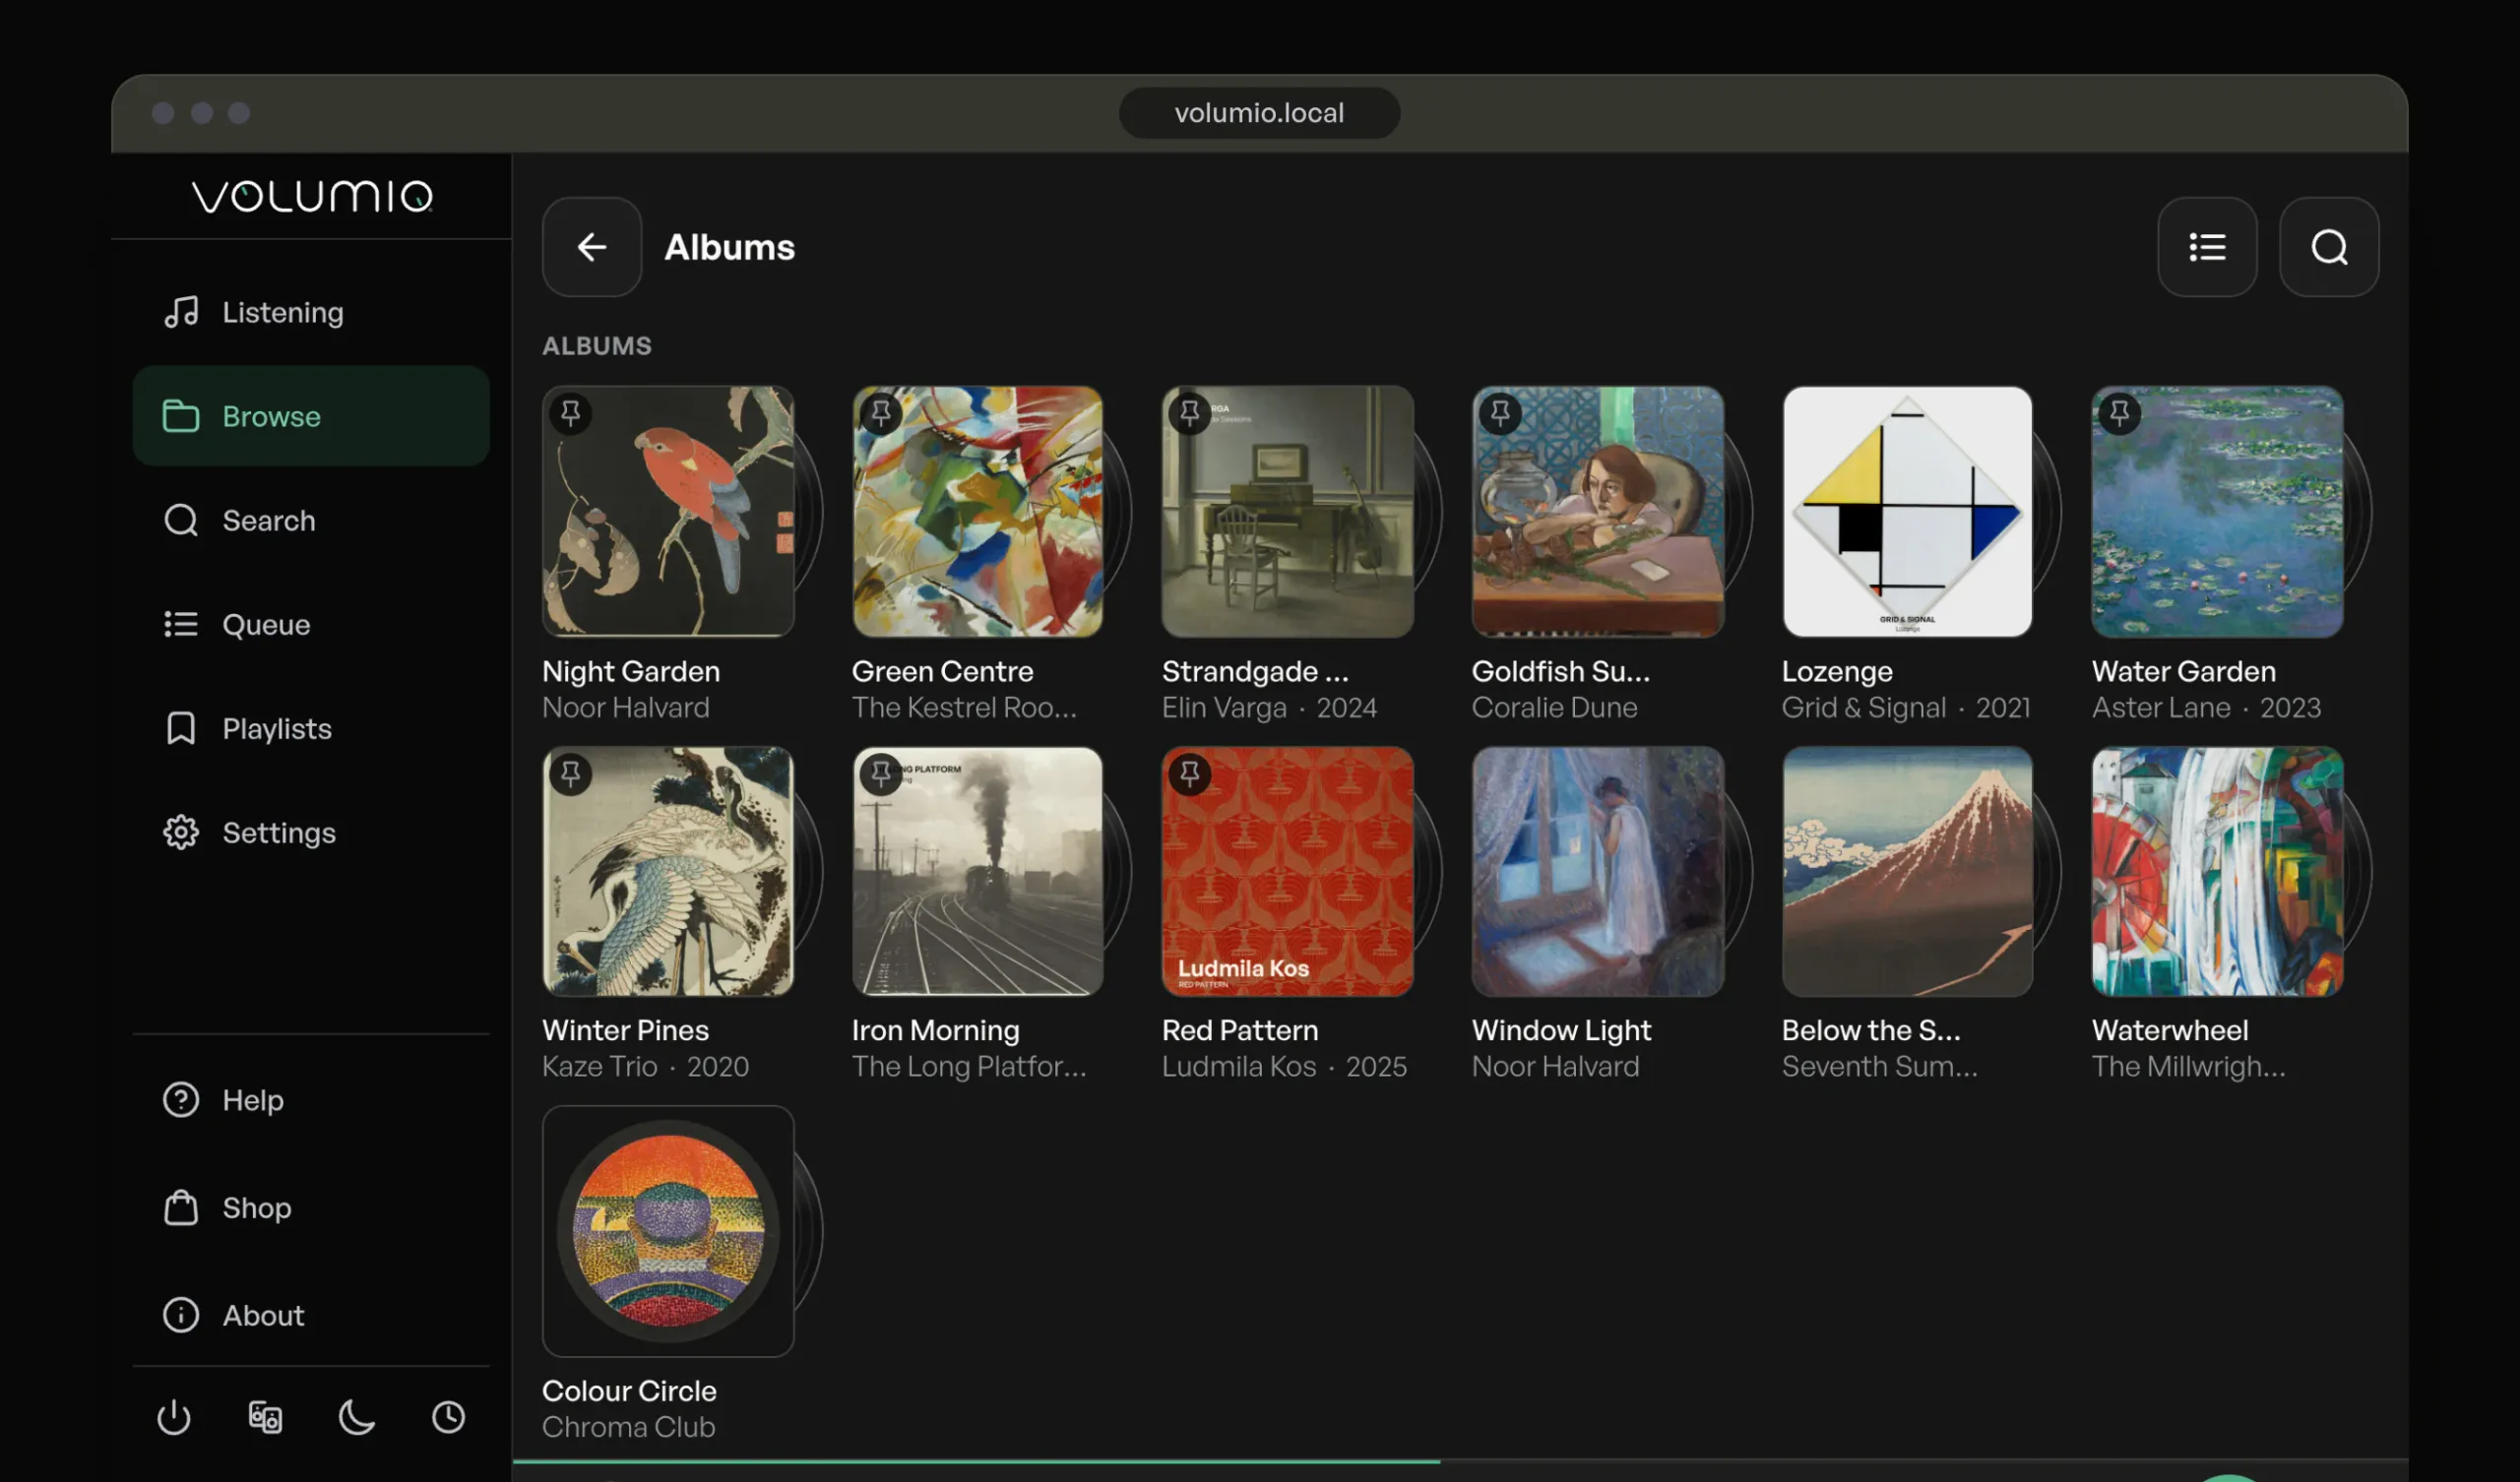The height and width of the screenshot is (1482, 2520).
Task: Click the Volumio logo
Action: tap(312, 196)
